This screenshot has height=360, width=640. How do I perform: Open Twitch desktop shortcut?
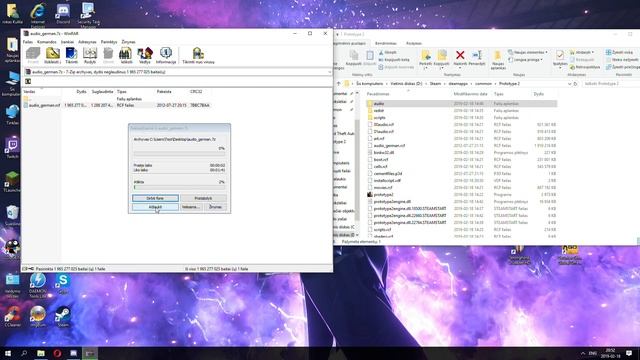pos(12,148)
